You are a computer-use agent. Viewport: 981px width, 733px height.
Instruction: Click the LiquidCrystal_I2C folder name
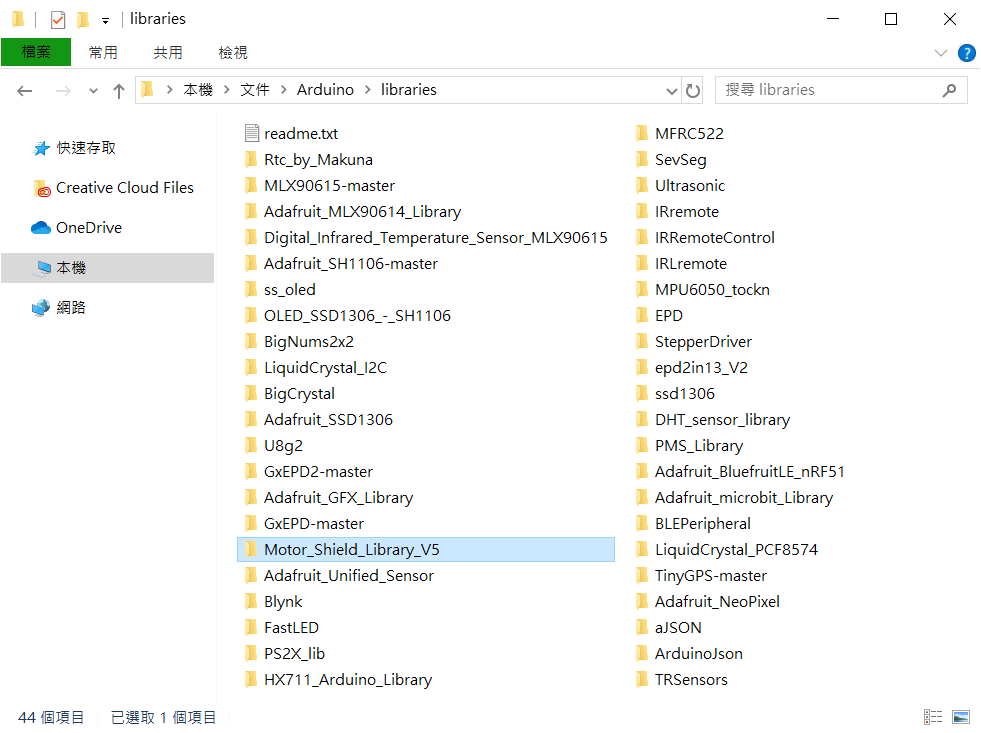pyautogui.click(x=325, y=368)
